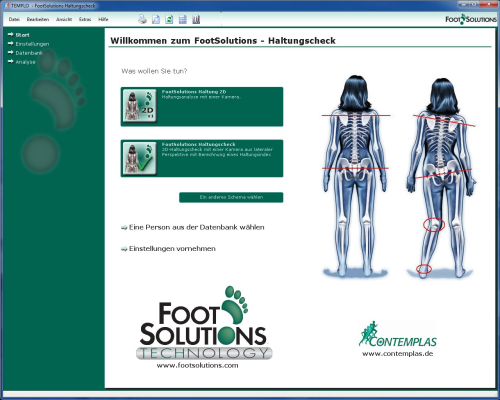This screenshot has width=500, height=400.
Task: Open the bar chart report icon
Action: pos(196,19)
